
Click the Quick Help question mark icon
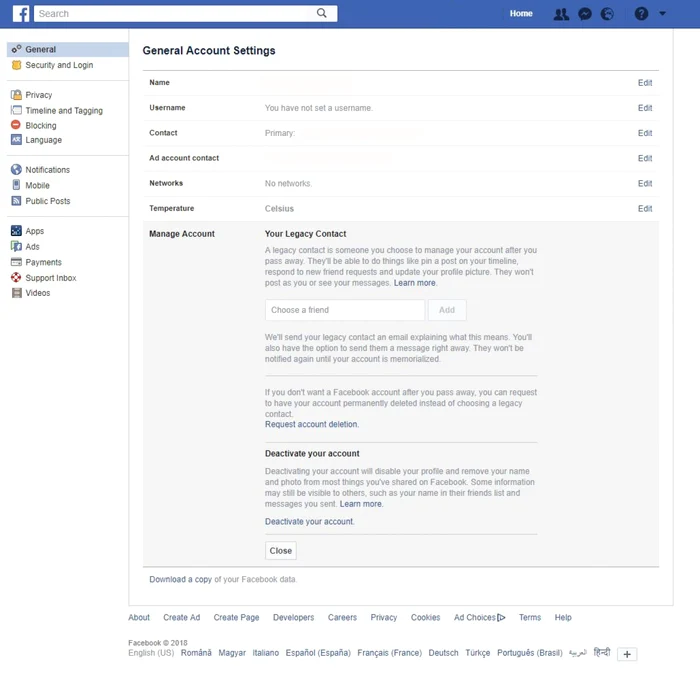[x=641, y=14]
